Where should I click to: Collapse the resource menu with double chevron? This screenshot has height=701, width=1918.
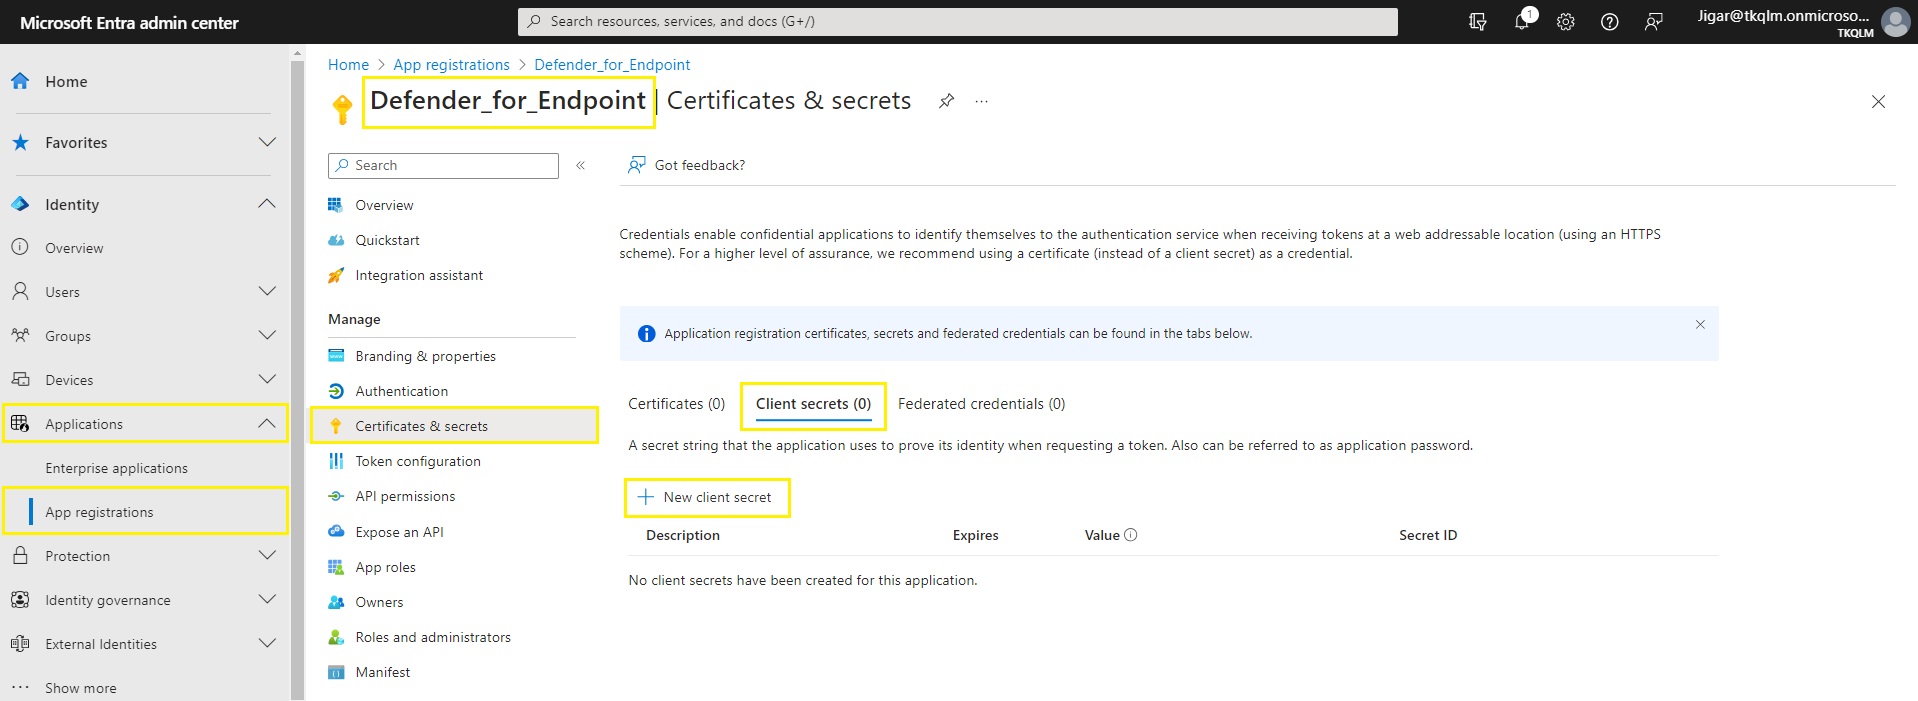pos(580,165)
